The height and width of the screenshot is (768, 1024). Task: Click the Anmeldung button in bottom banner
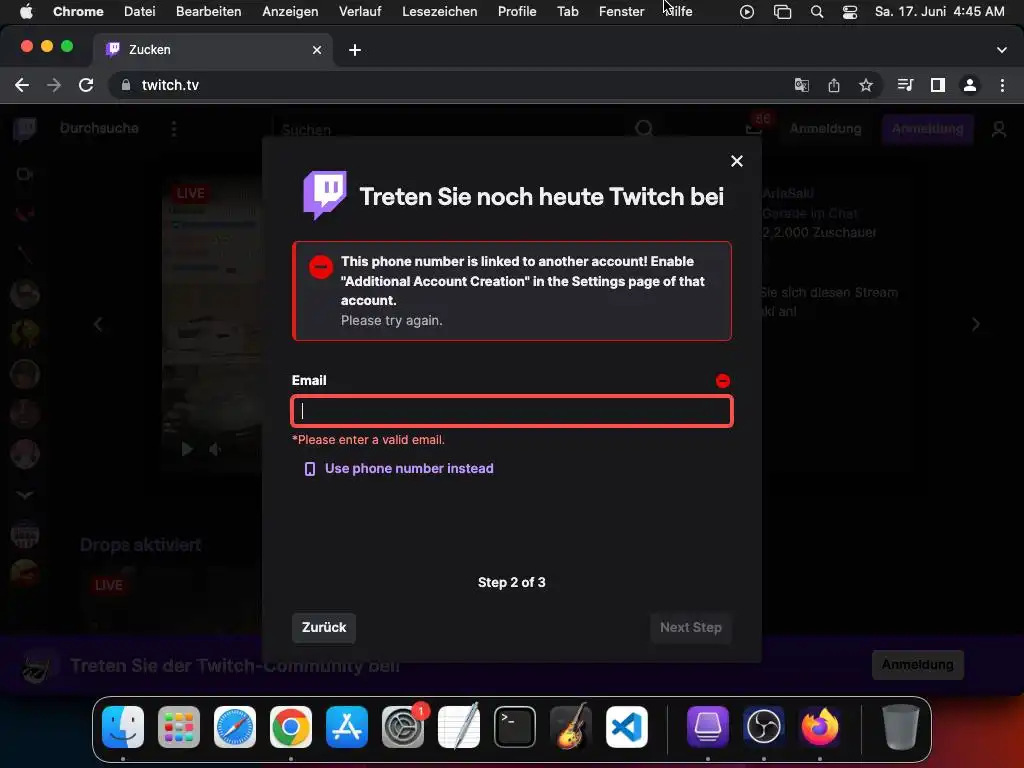tap(918, 665)
